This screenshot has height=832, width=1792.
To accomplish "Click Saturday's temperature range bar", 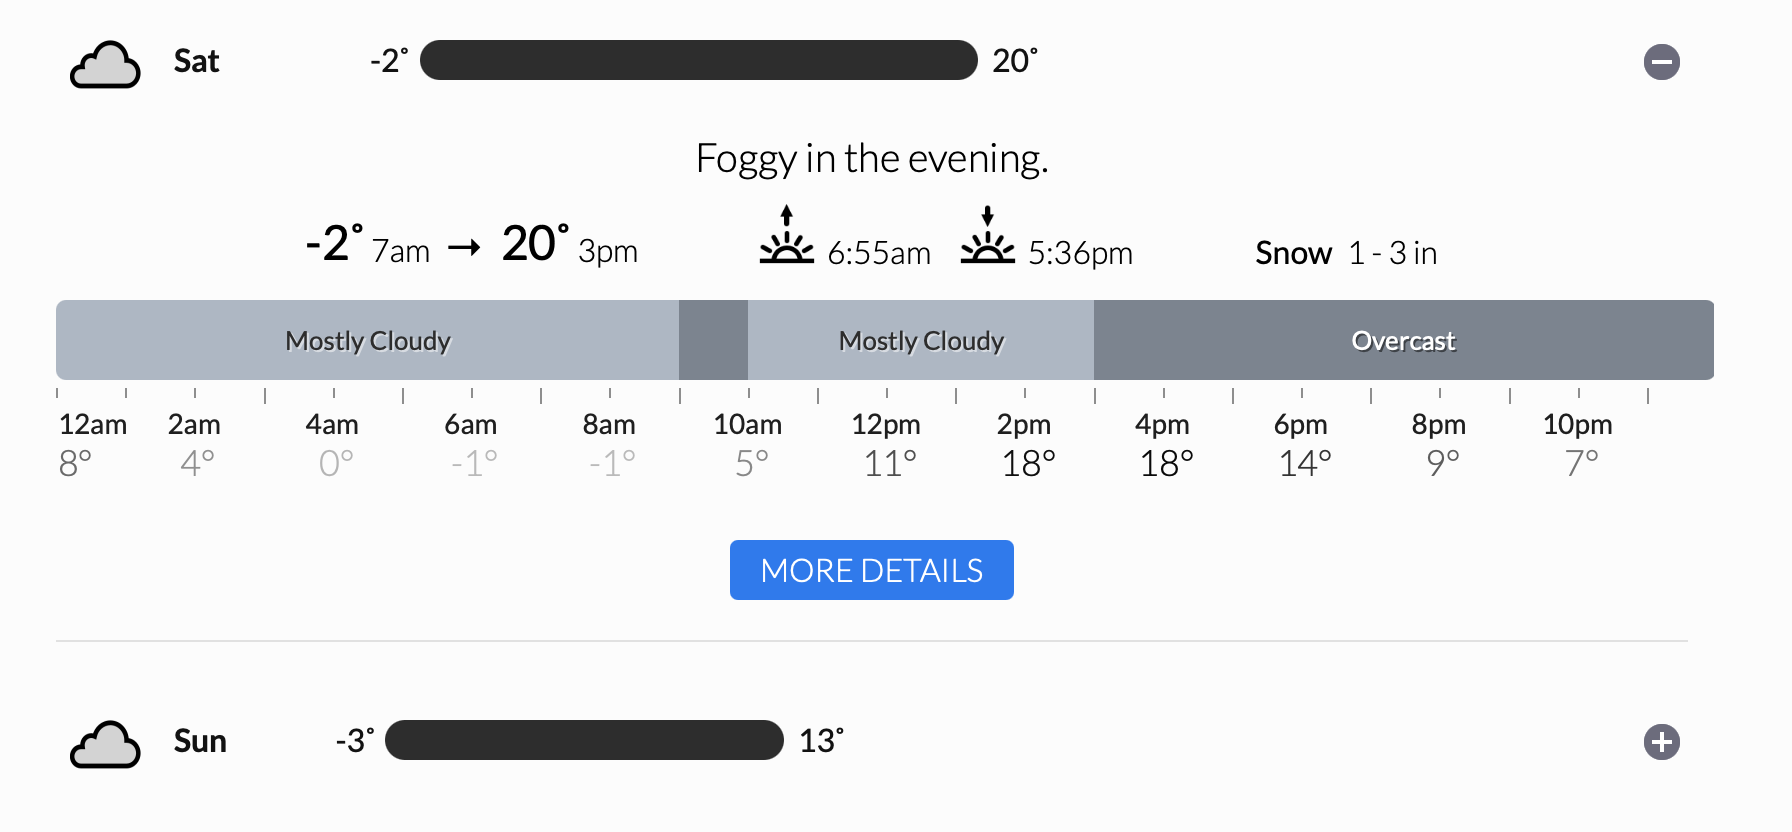I will pyautogui.click(x=698, y=60).
